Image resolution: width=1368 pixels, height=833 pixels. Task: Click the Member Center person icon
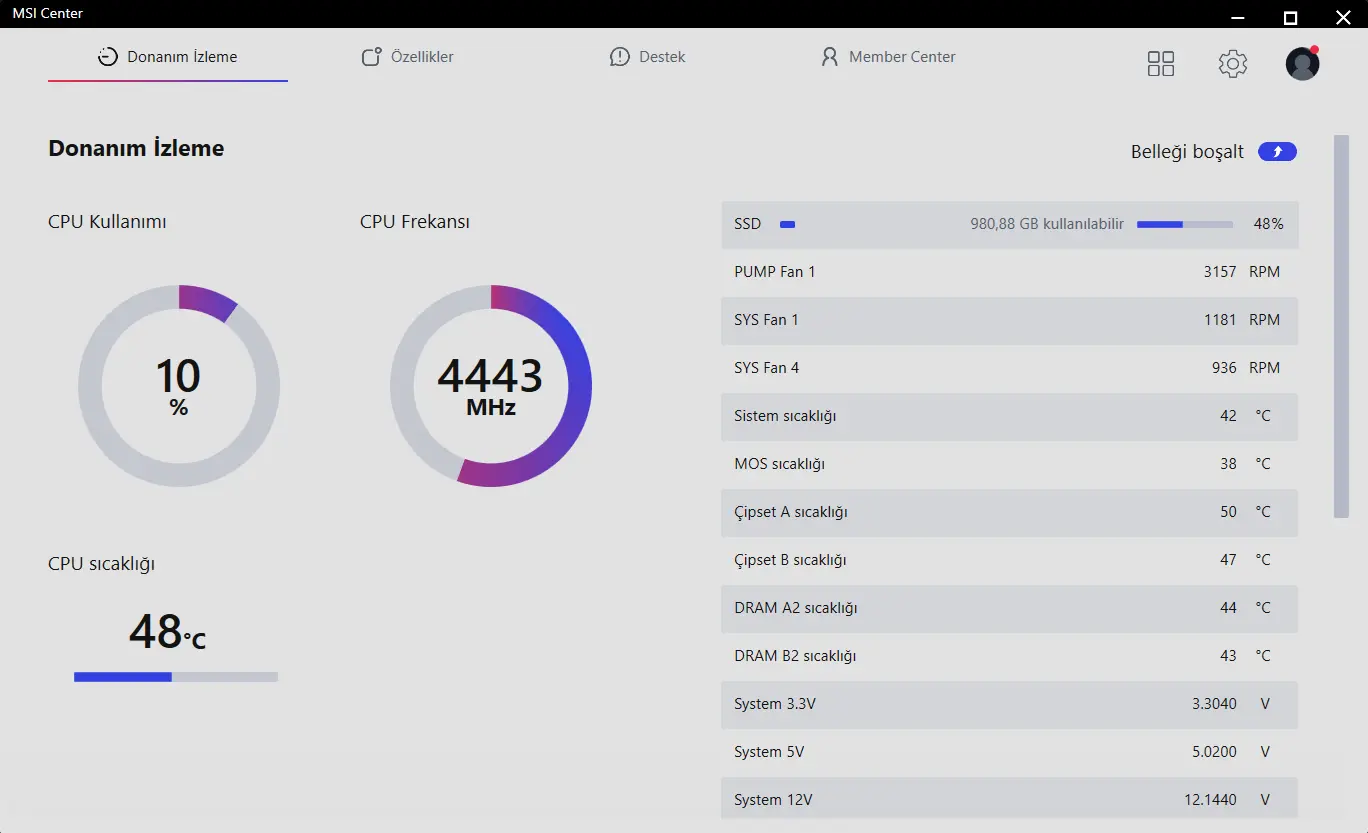click(829, 57)
